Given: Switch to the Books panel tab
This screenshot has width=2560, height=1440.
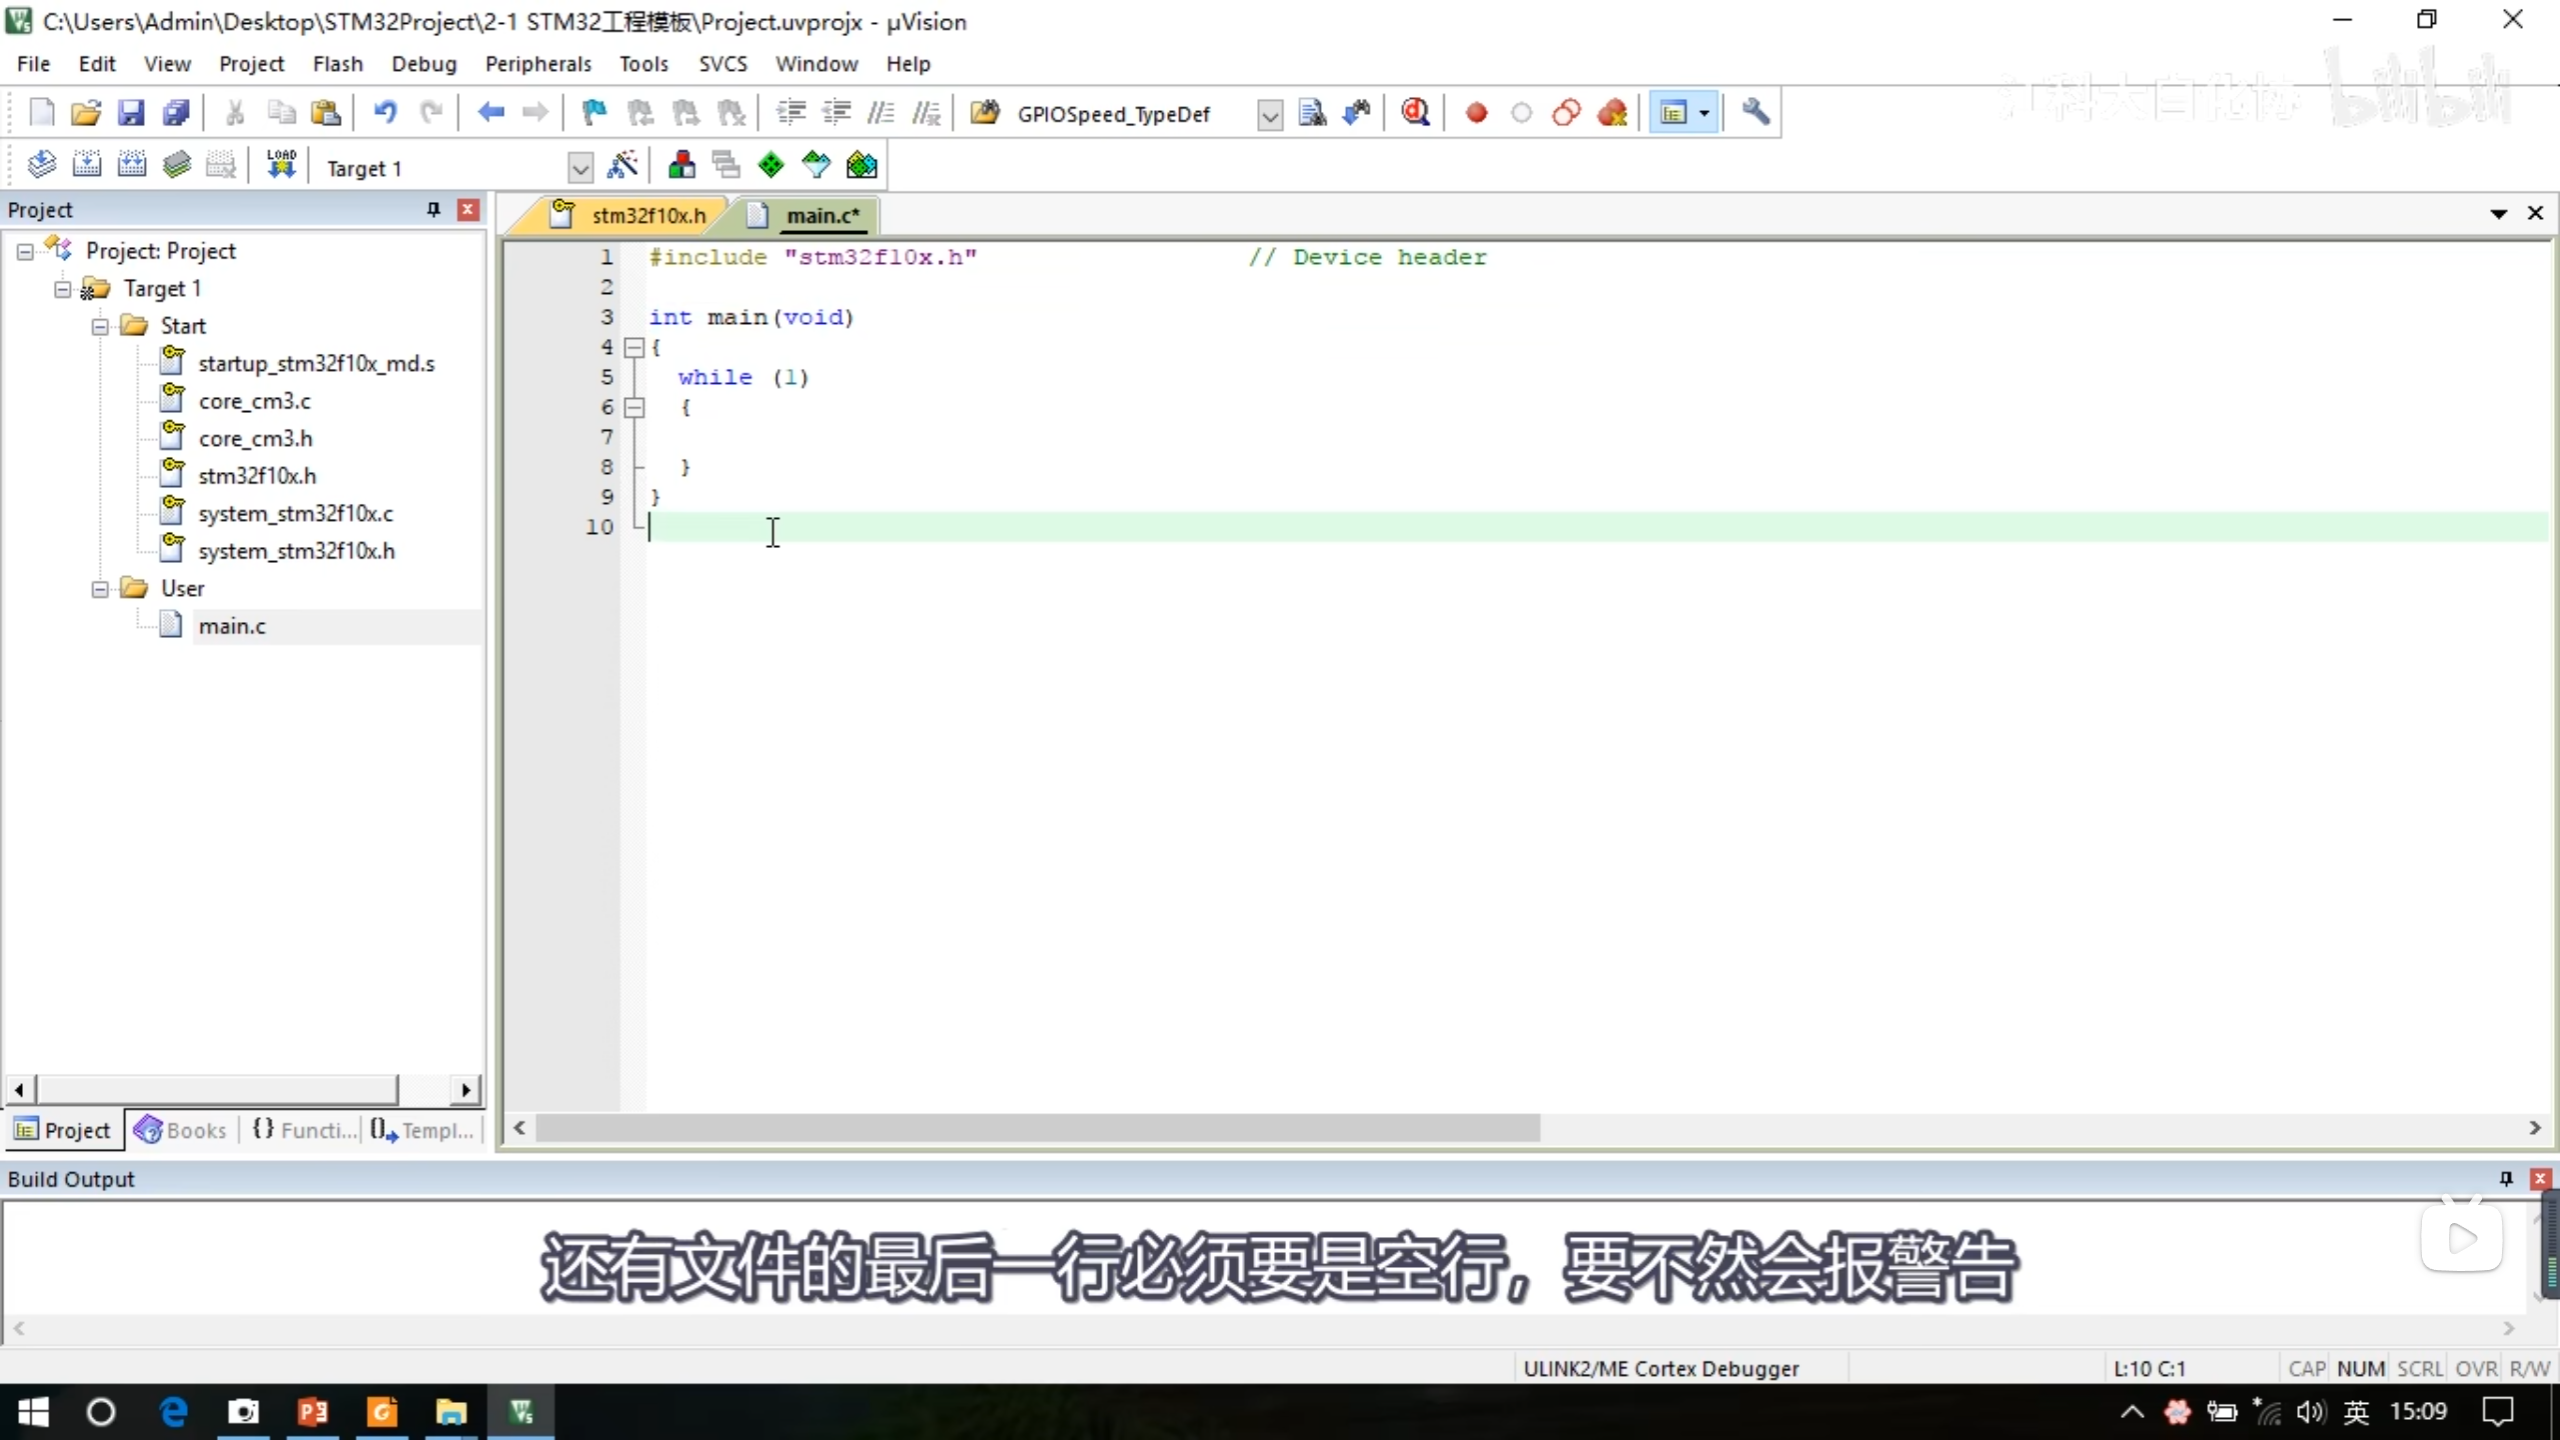Looking at the screenshot, I should coord(182,1130).
